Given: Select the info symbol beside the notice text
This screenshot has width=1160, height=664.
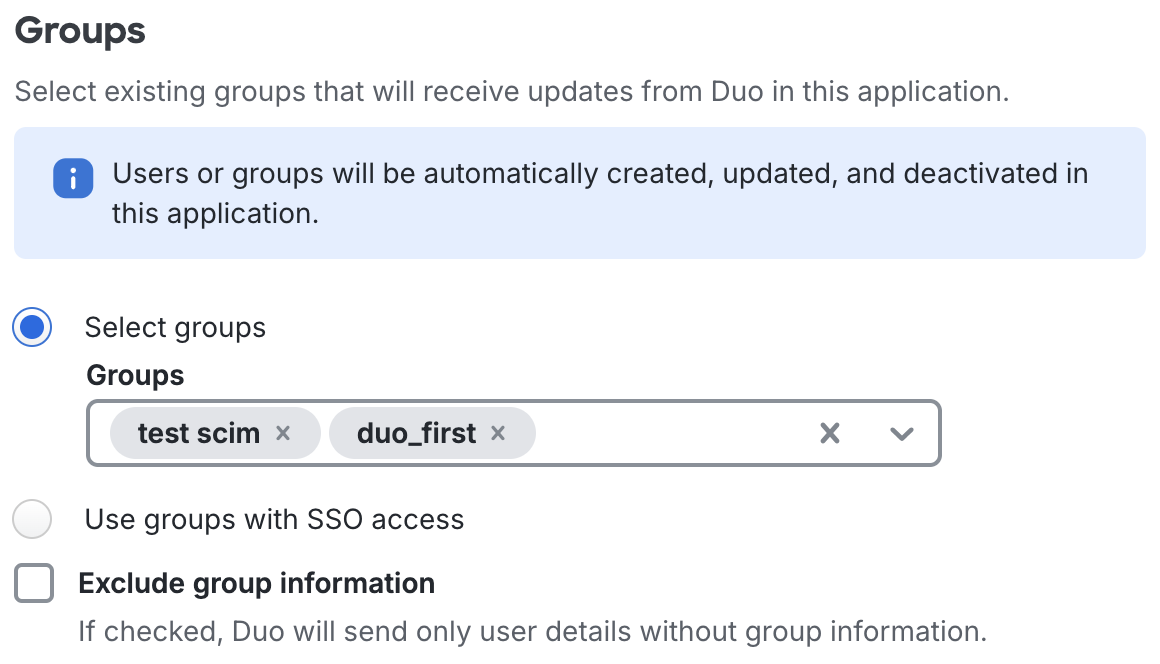Looking at the screenshot, I should pyautogui.click(x=73, y=178).
